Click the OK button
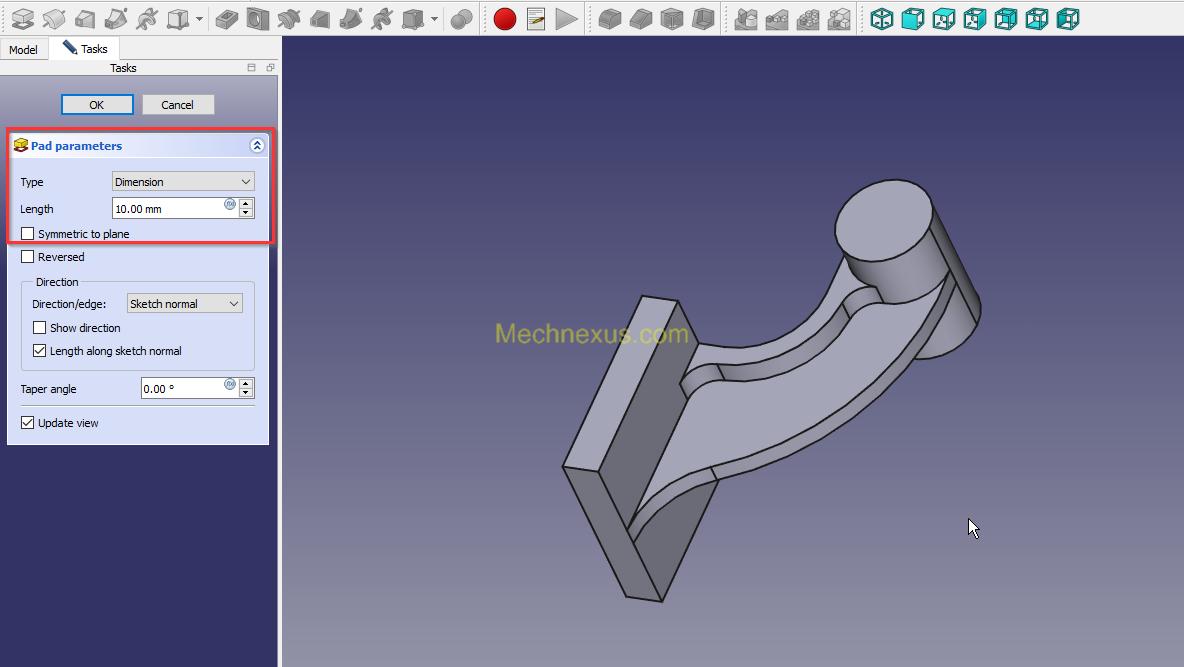Viewport: 1184px width, 667px height. click(x=97, y=105)
